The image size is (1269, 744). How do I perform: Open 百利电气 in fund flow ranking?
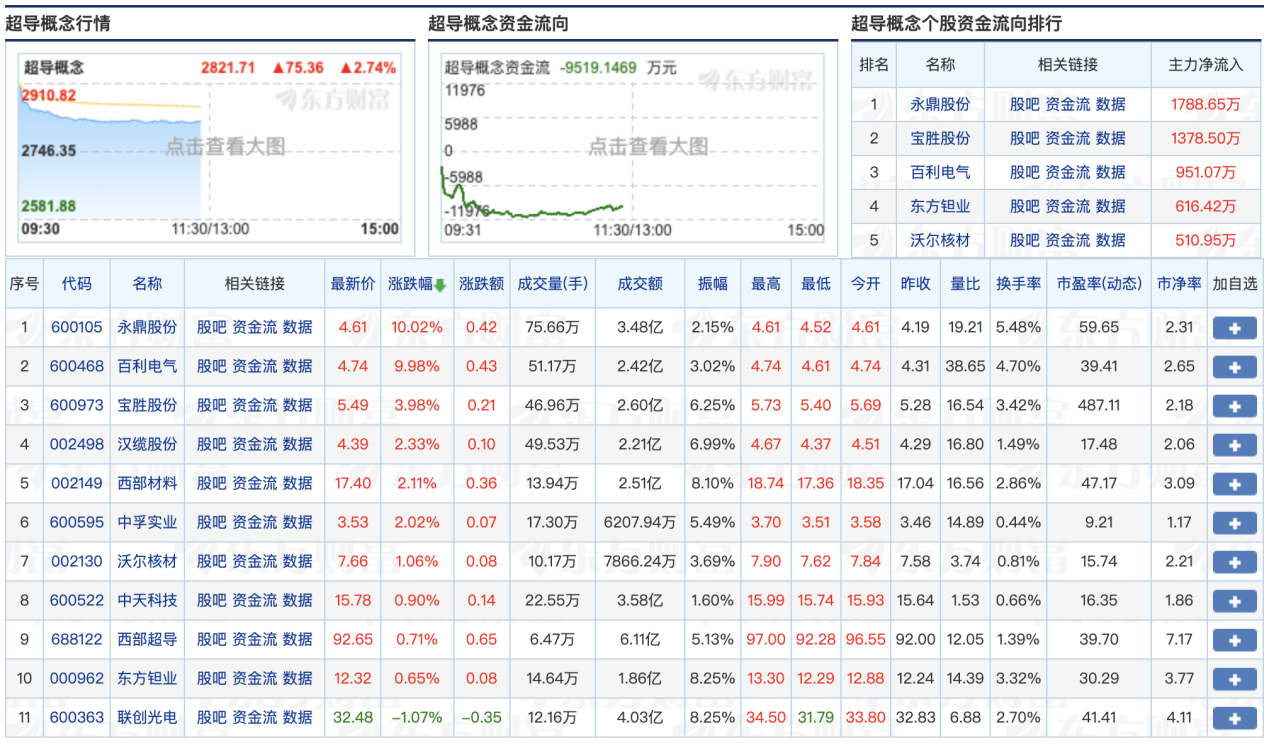(x=940, y=172)
